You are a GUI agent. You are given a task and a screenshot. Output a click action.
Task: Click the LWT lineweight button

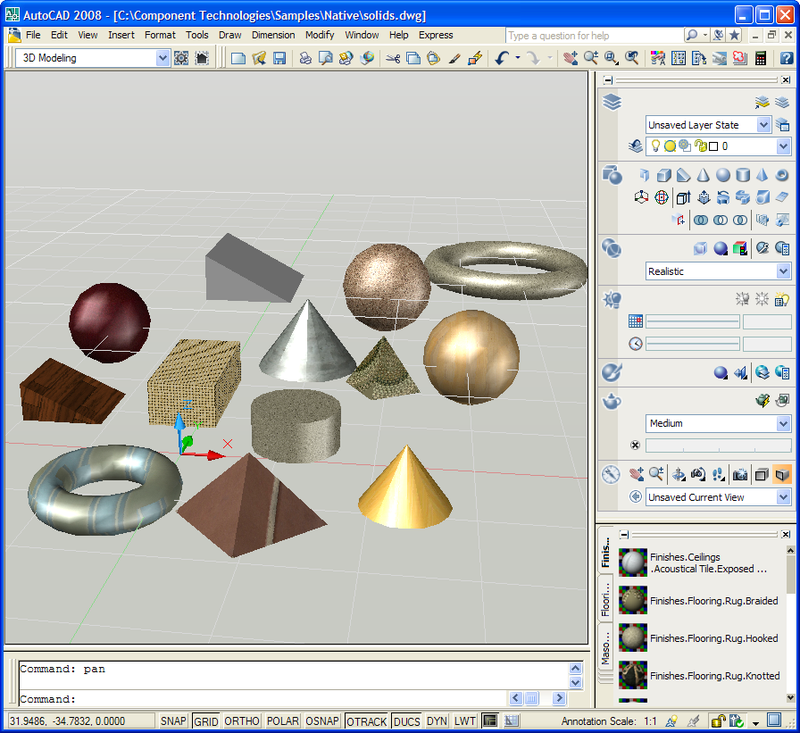pyautogui.click(x=465, y=721)
